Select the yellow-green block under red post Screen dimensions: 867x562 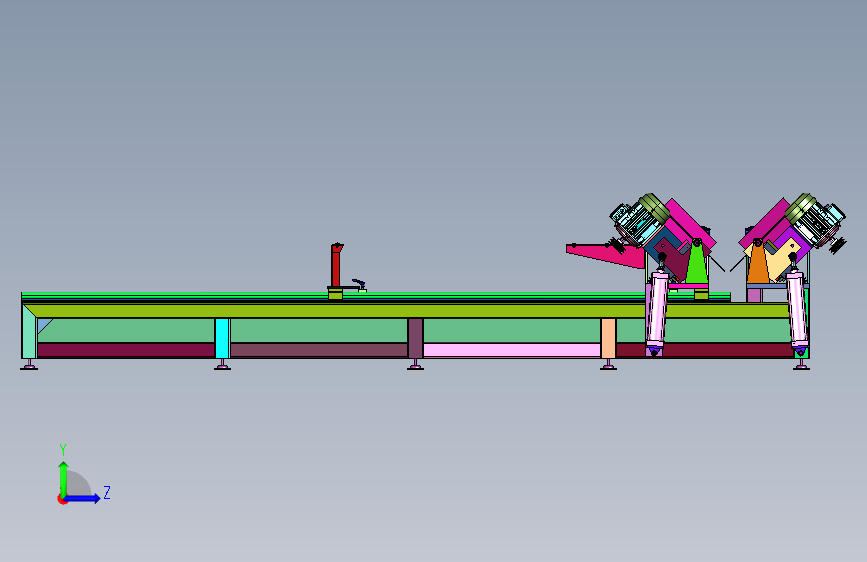point(335,294)
